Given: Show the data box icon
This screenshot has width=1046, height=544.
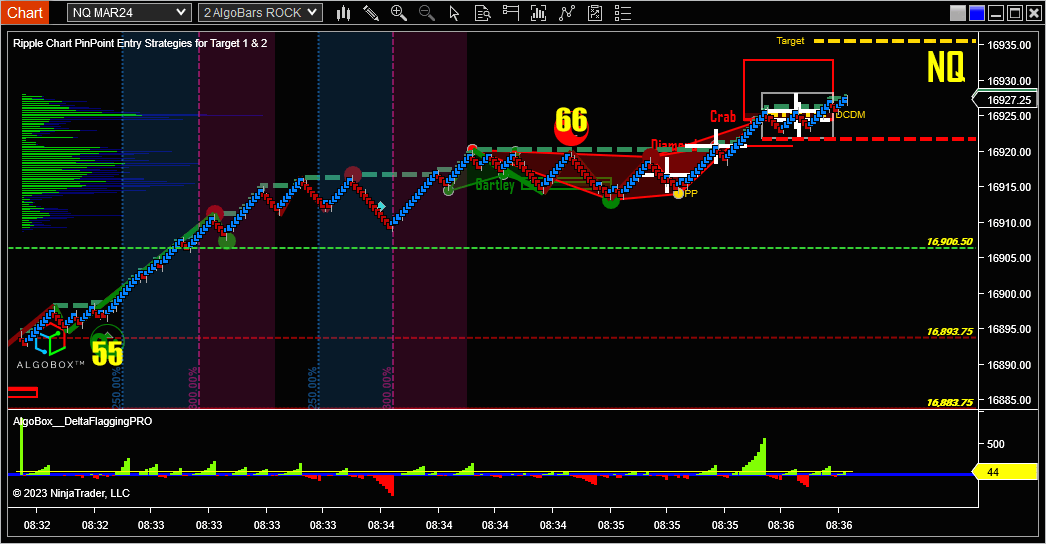Looking at the screenshot, I should 483,13.
